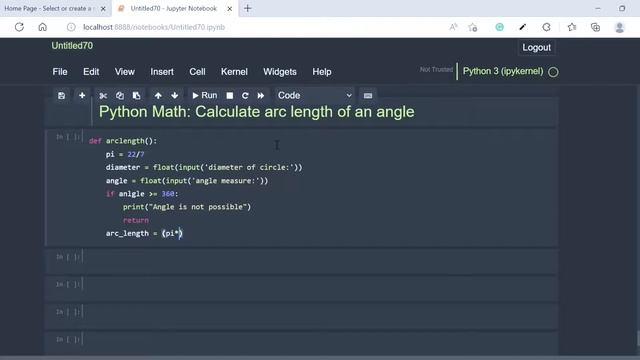
Task: Refresh the page in browser
Action: click(19, 27)
